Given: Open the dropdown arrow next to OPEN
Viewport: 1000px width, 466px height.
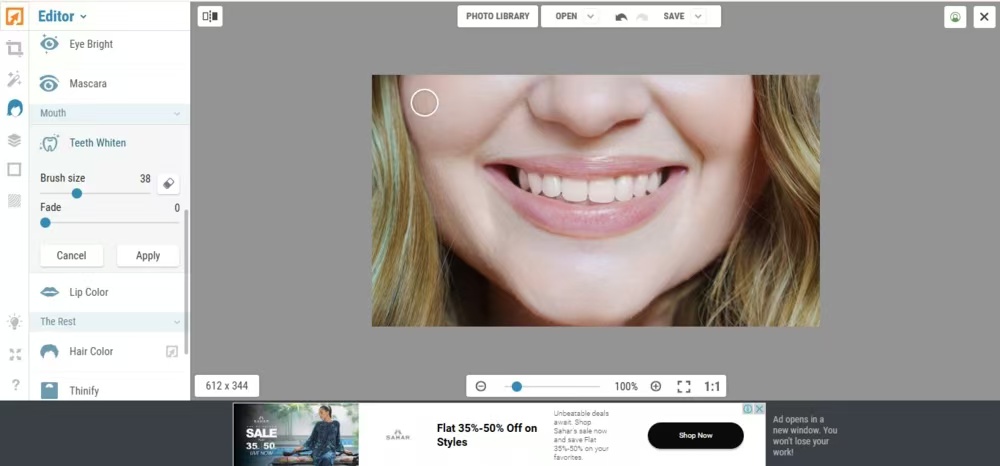Looking at the screenshot, I should pyautogui.click(x=591, y=17).
